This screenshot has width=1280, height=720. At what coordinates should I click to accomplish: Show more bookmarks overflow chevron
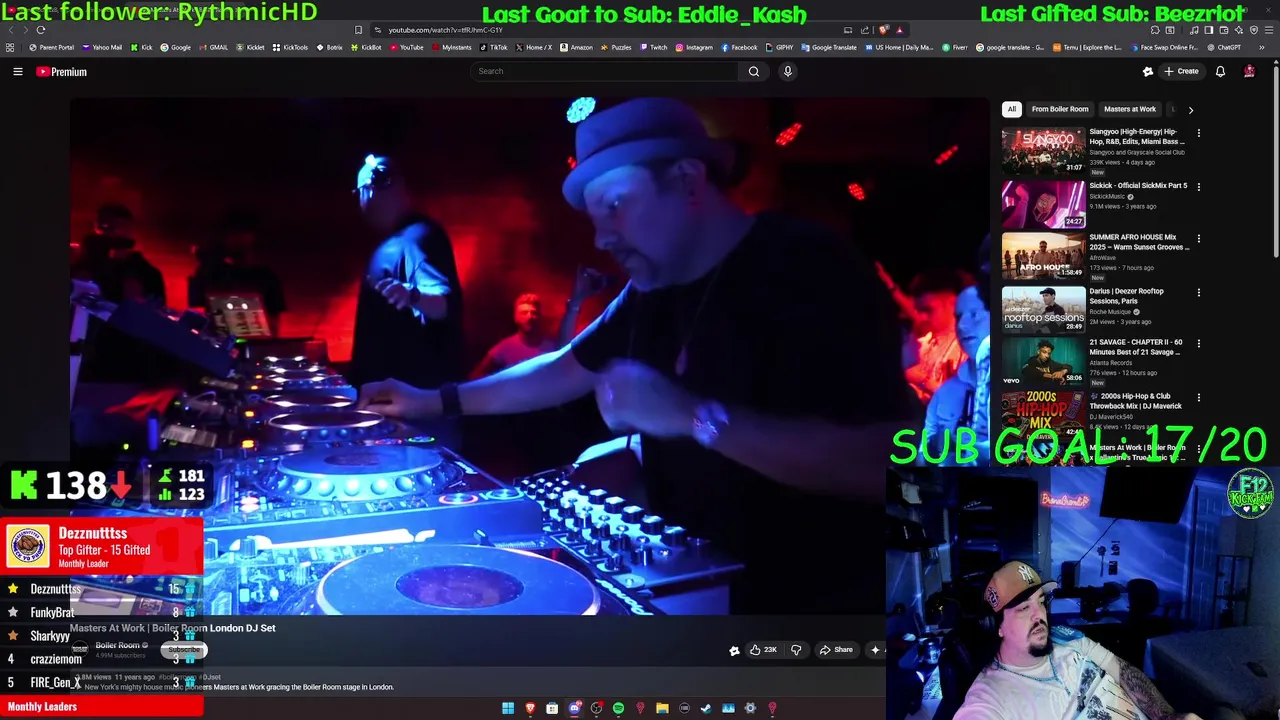[x=1262, y=47]
